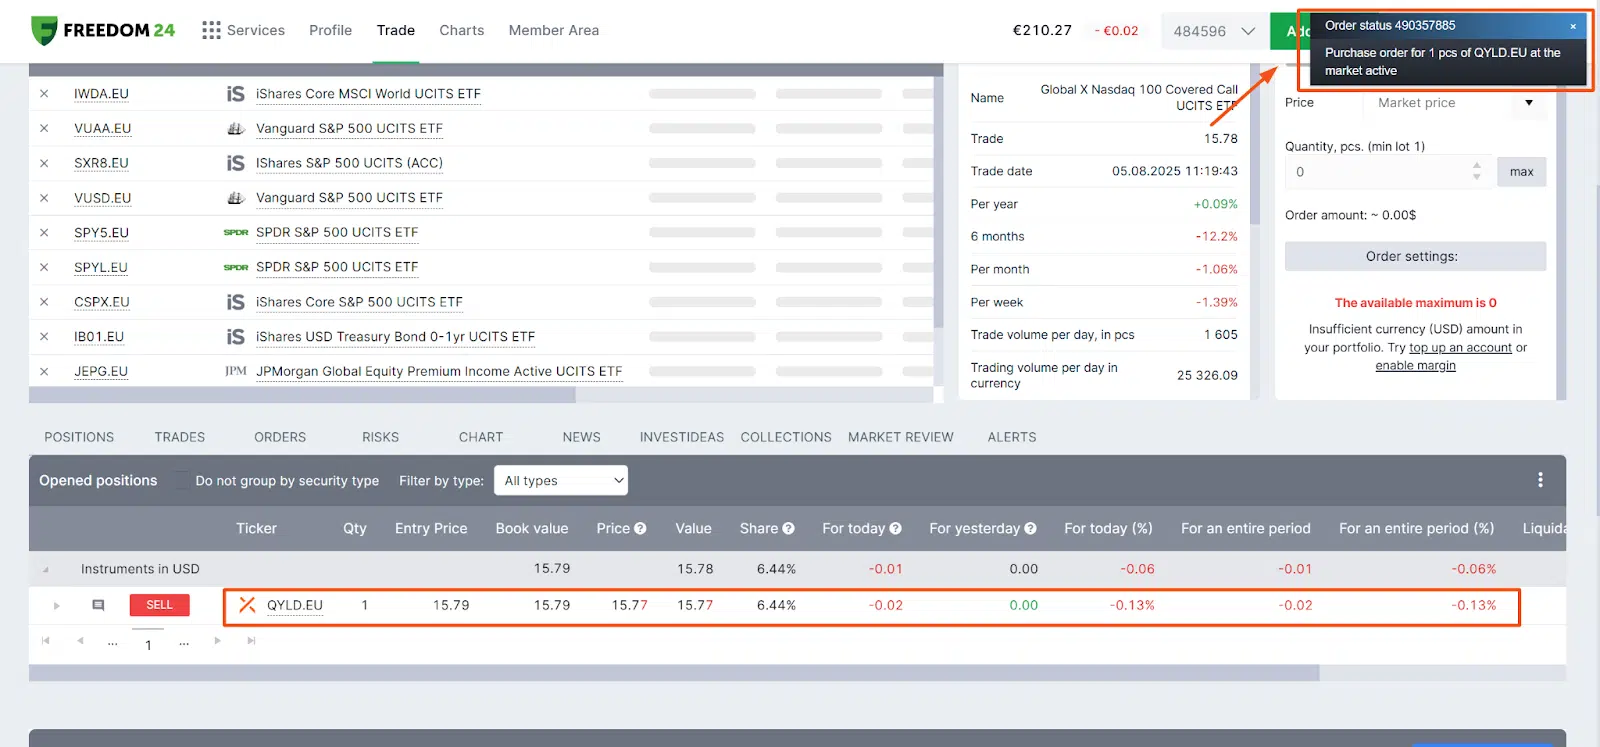Show help for the Share column
The height and width of the screenshot is (747, 1600).
coord(788,528)
